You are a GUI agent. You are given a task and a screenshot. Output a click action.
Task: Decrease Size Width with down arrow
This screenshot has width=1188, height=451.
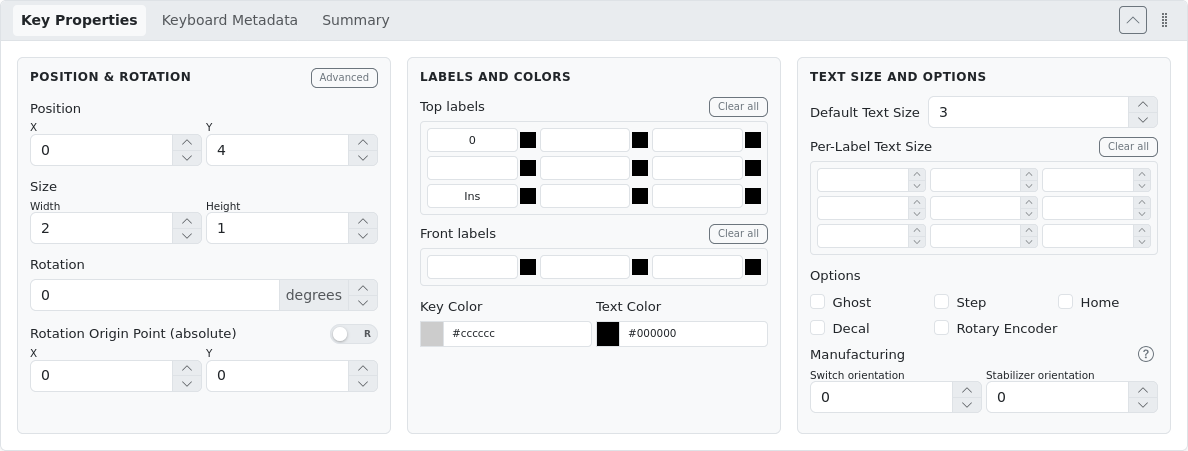point(187,236)
